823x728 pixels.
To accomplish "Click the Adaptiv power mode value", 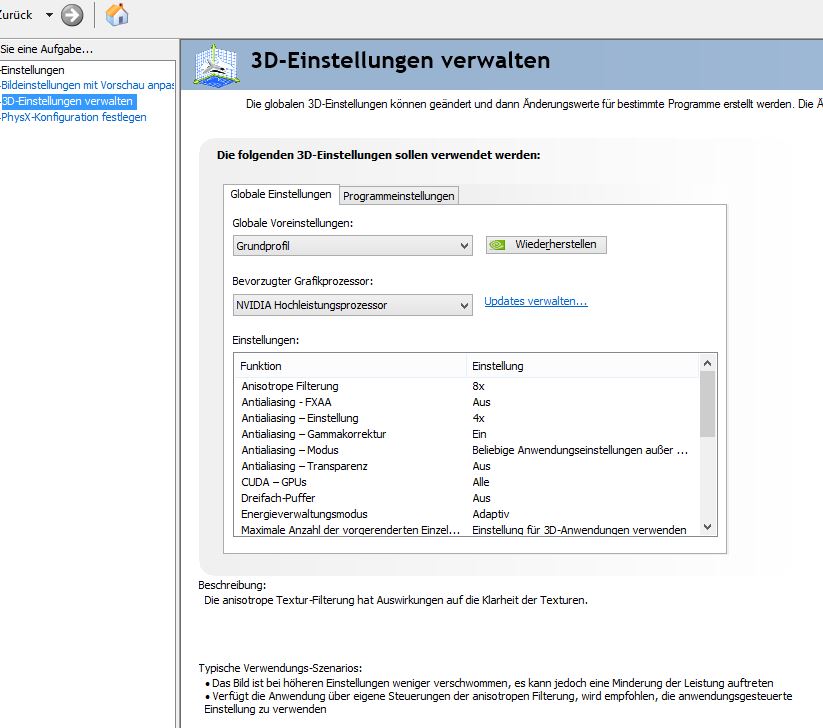I will coord(491,514).
